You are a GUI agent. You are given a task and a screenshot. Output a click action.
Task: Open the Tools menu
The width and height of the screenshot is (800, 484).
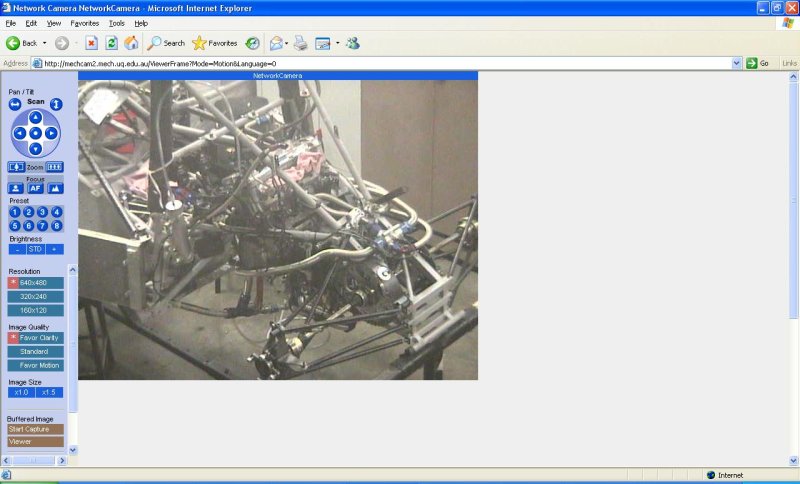tap(117, 22)
